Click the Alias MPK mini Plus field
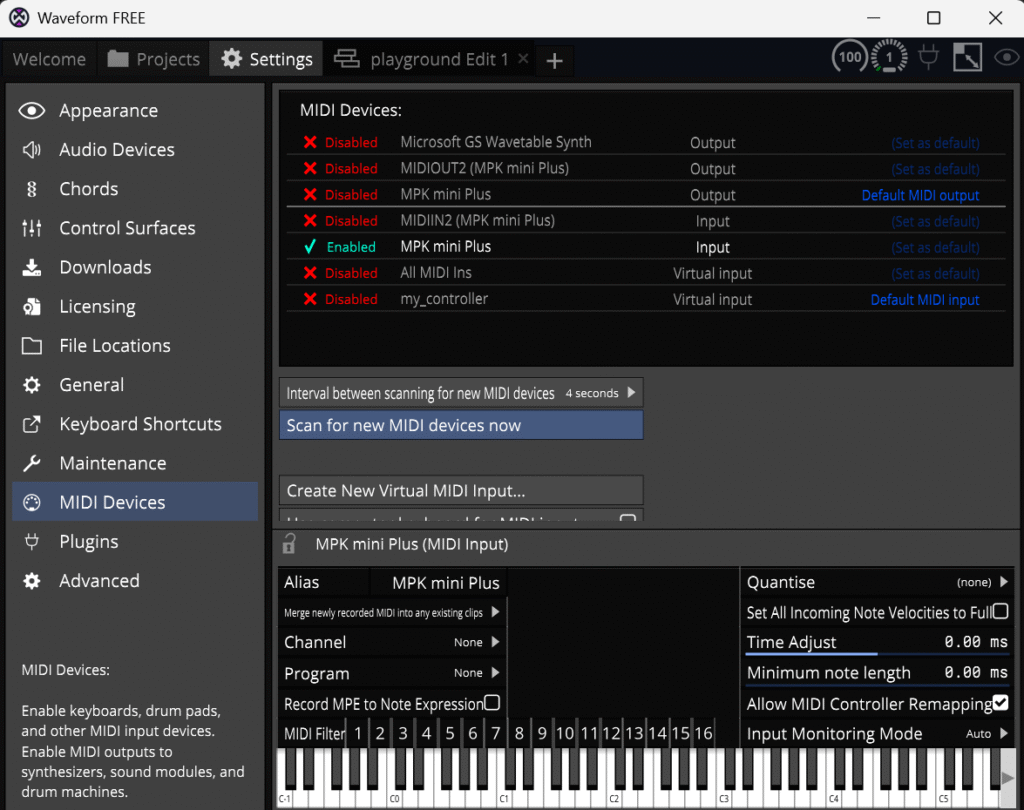This screenshot has width=1024, height=810. point(438,583)
